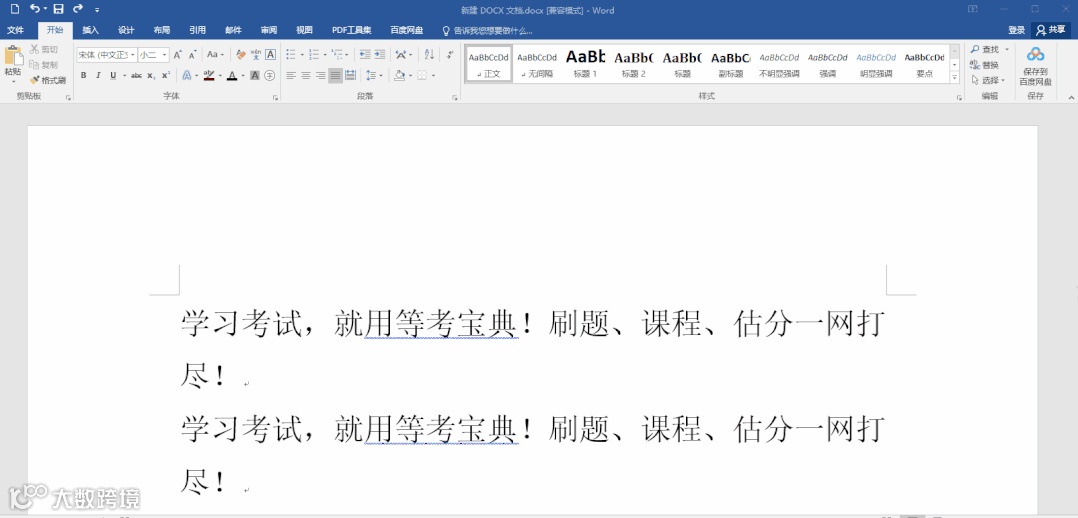Apply distributed alignment to the paragraph

351,75
